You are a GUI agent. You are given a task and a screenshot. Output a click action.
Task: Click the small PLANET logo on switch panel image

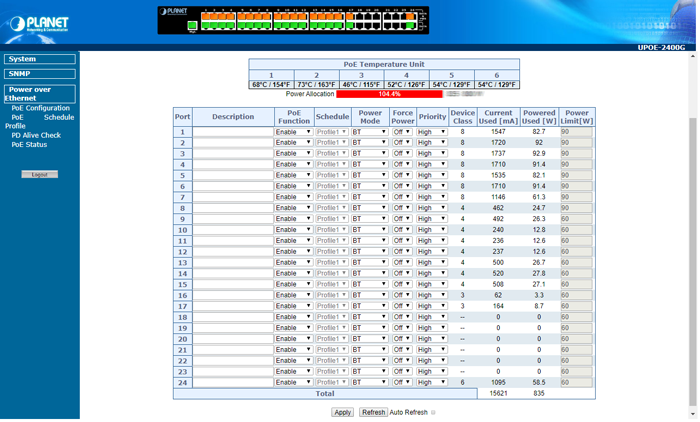(173, 12)
